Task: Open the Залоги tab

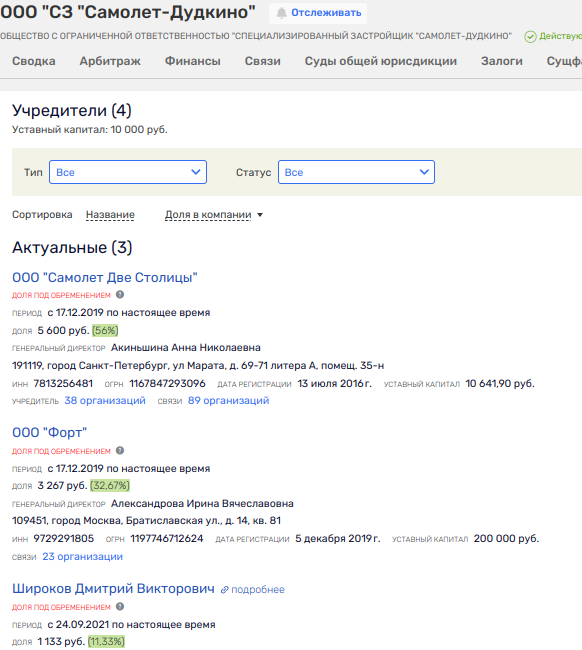Action: (502, 61)
